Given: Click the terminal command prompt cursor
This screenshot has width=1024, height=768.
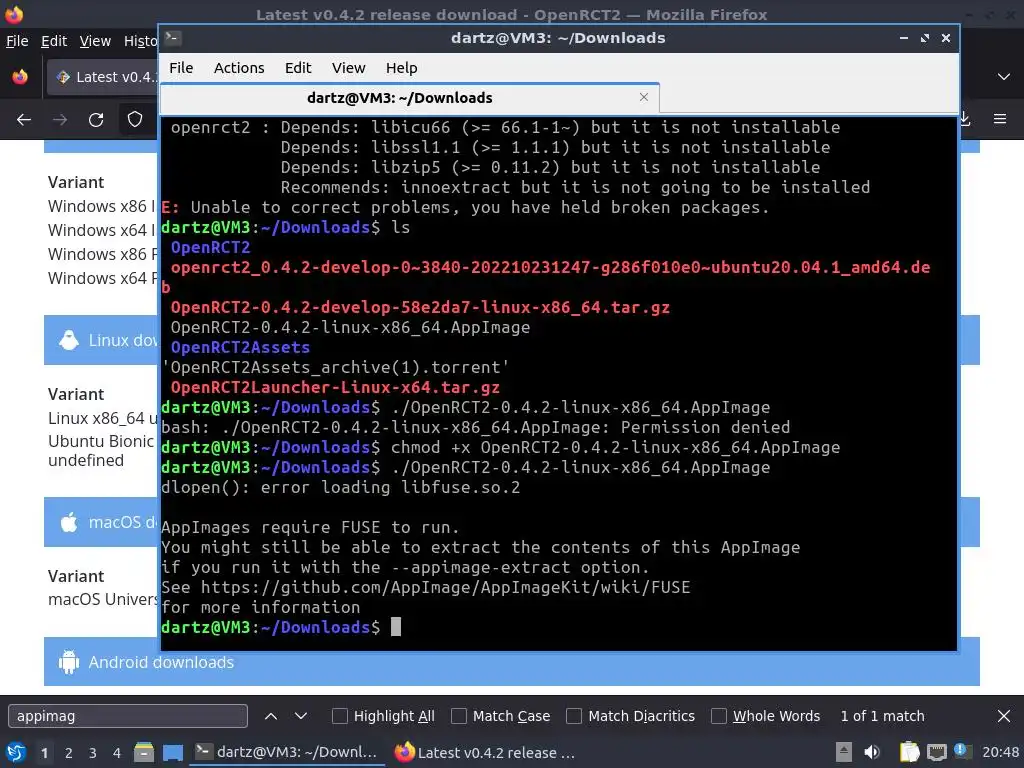Looking at the screenshot, I should pos(396,627).
